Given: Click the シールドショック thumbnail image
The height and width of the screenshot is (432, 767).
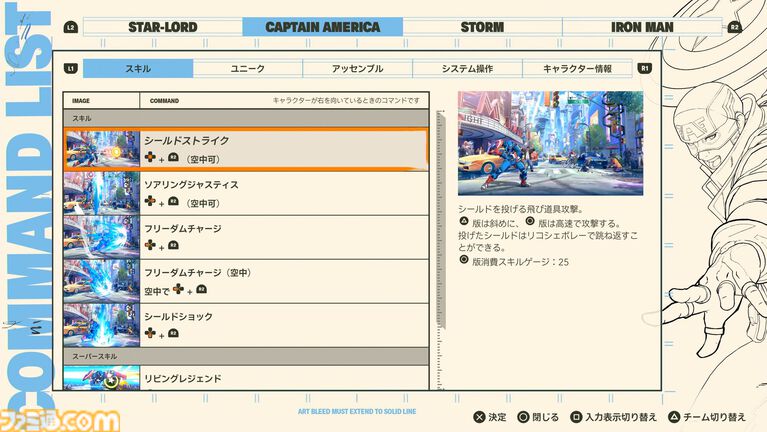Looking at the screenshot, I should click(x=102, y=325).
